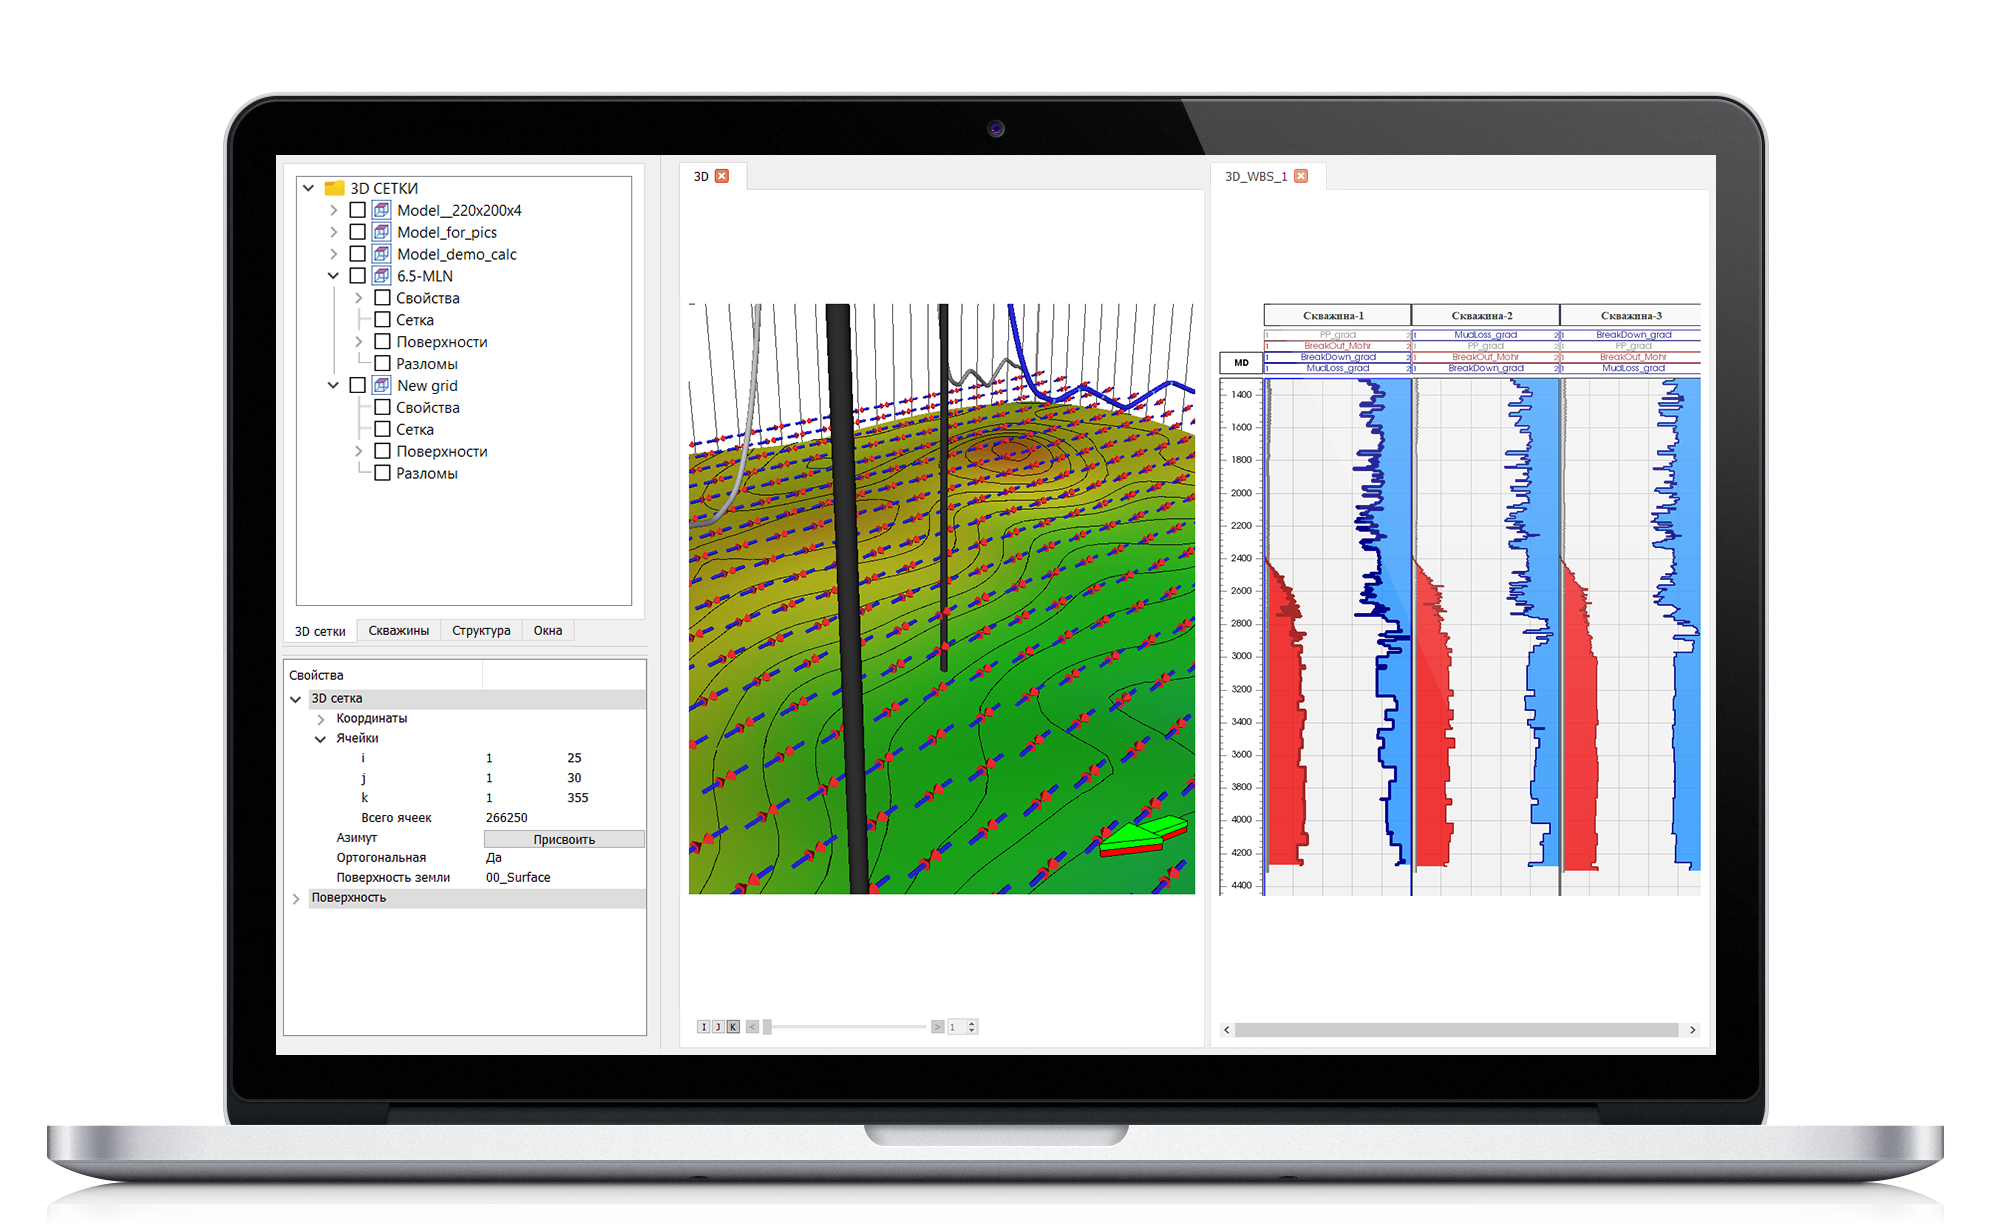Click the Model_for_pics grid icon
The height and width of the screenshot is (1230, 1995).
coord(381,232)
